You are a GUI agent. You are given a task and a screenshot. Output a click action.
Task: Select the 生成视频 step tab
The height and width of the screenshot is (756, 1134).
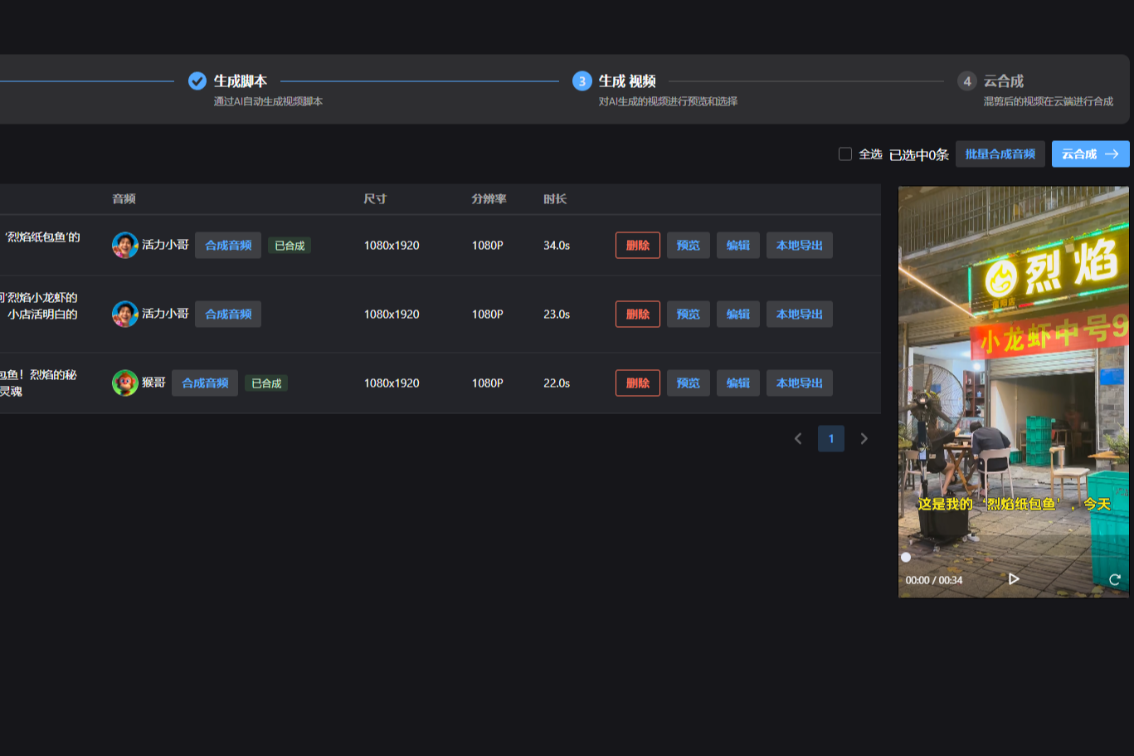(627, 81)
